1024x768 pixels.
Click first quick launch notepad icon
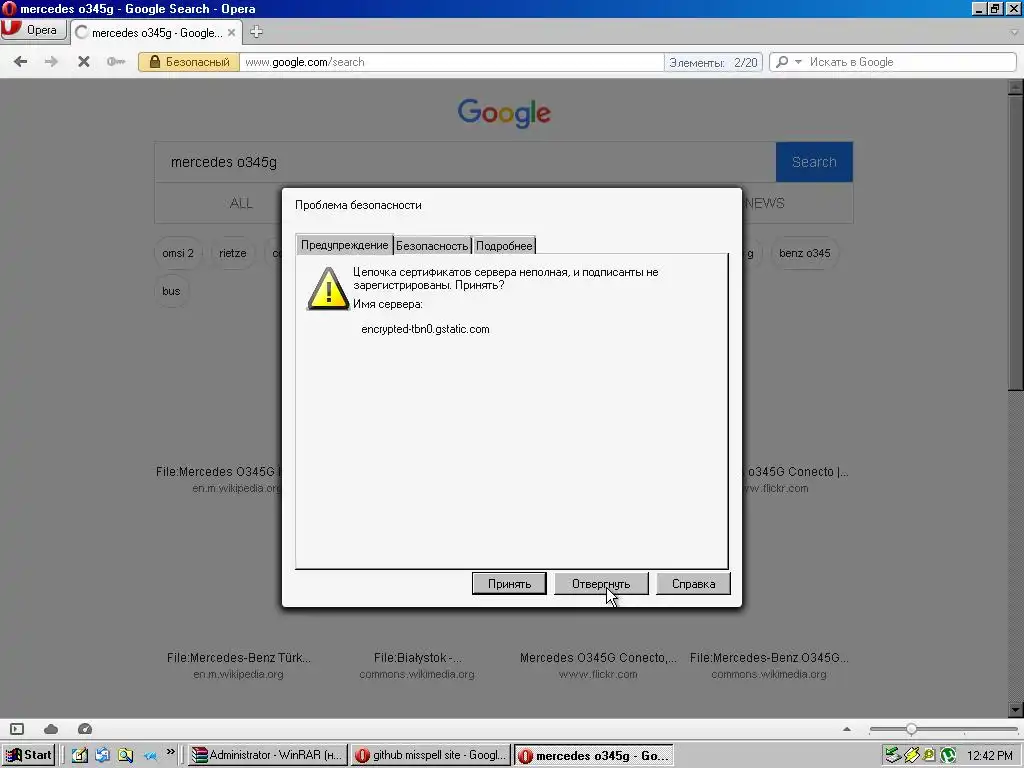(x=80, y=756)
